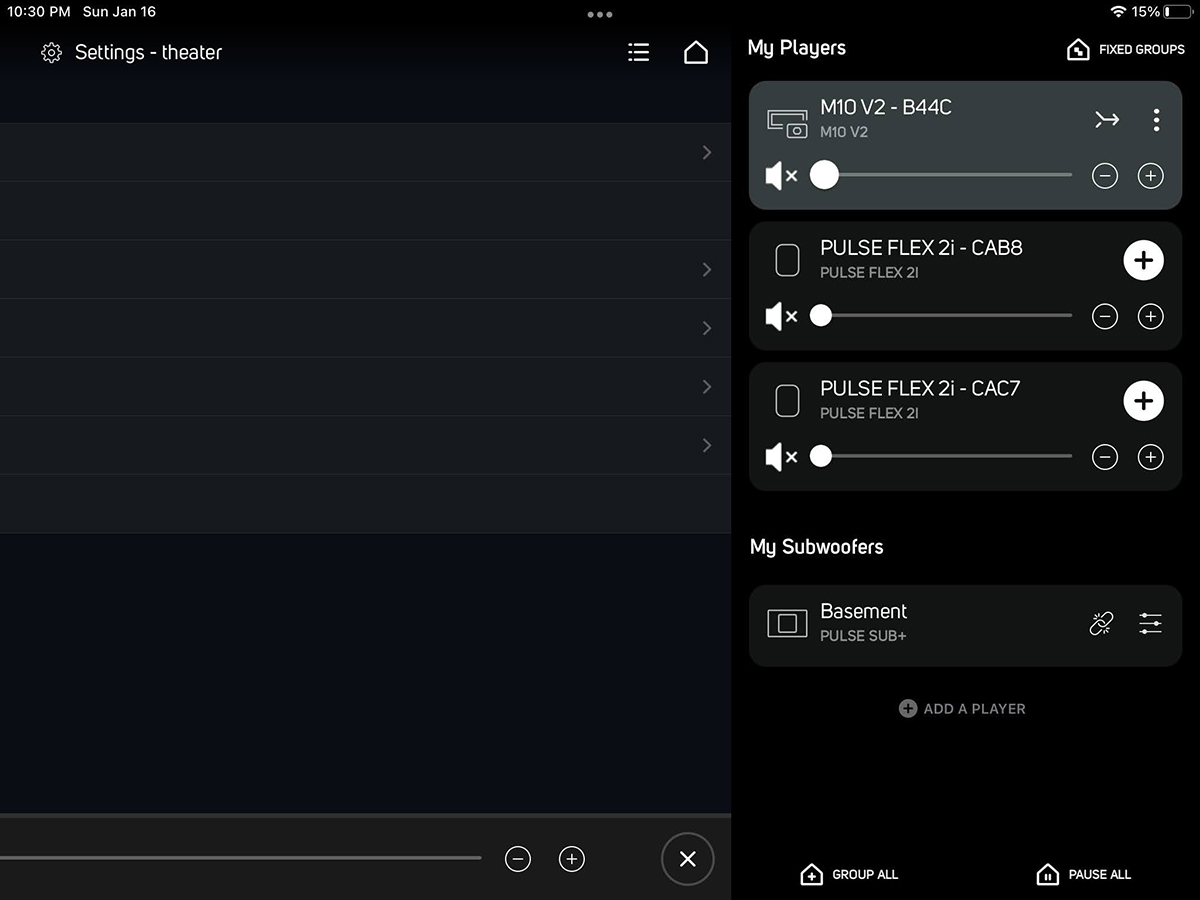The height and width of the screenshot is (900, 1200).
Task: Tap the My Players heading
Action: point(797,48)
